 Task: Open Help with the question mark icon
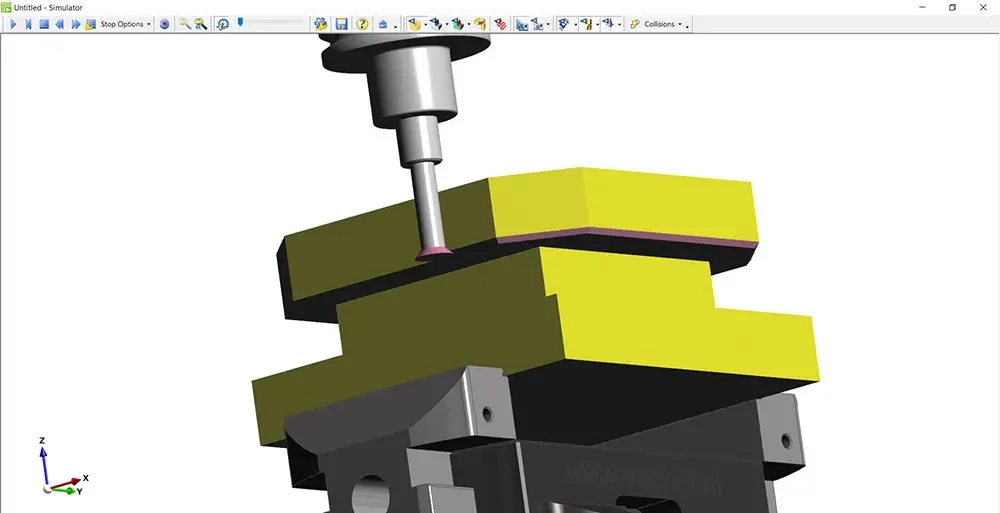[362, 24]
